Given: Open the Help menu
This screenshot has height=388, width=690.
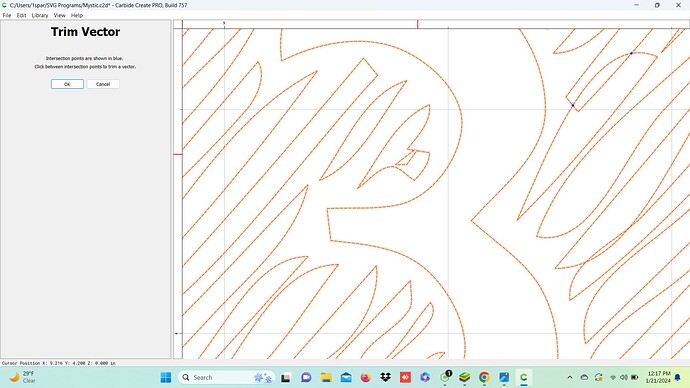Looking at the screenshot, I should coord(77,15).
